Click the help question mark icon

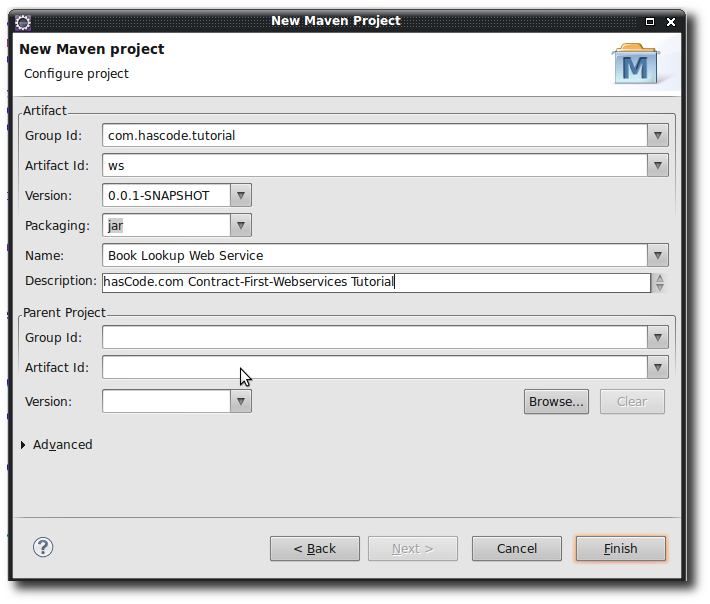pyautogui.click(x=43, y=547)
